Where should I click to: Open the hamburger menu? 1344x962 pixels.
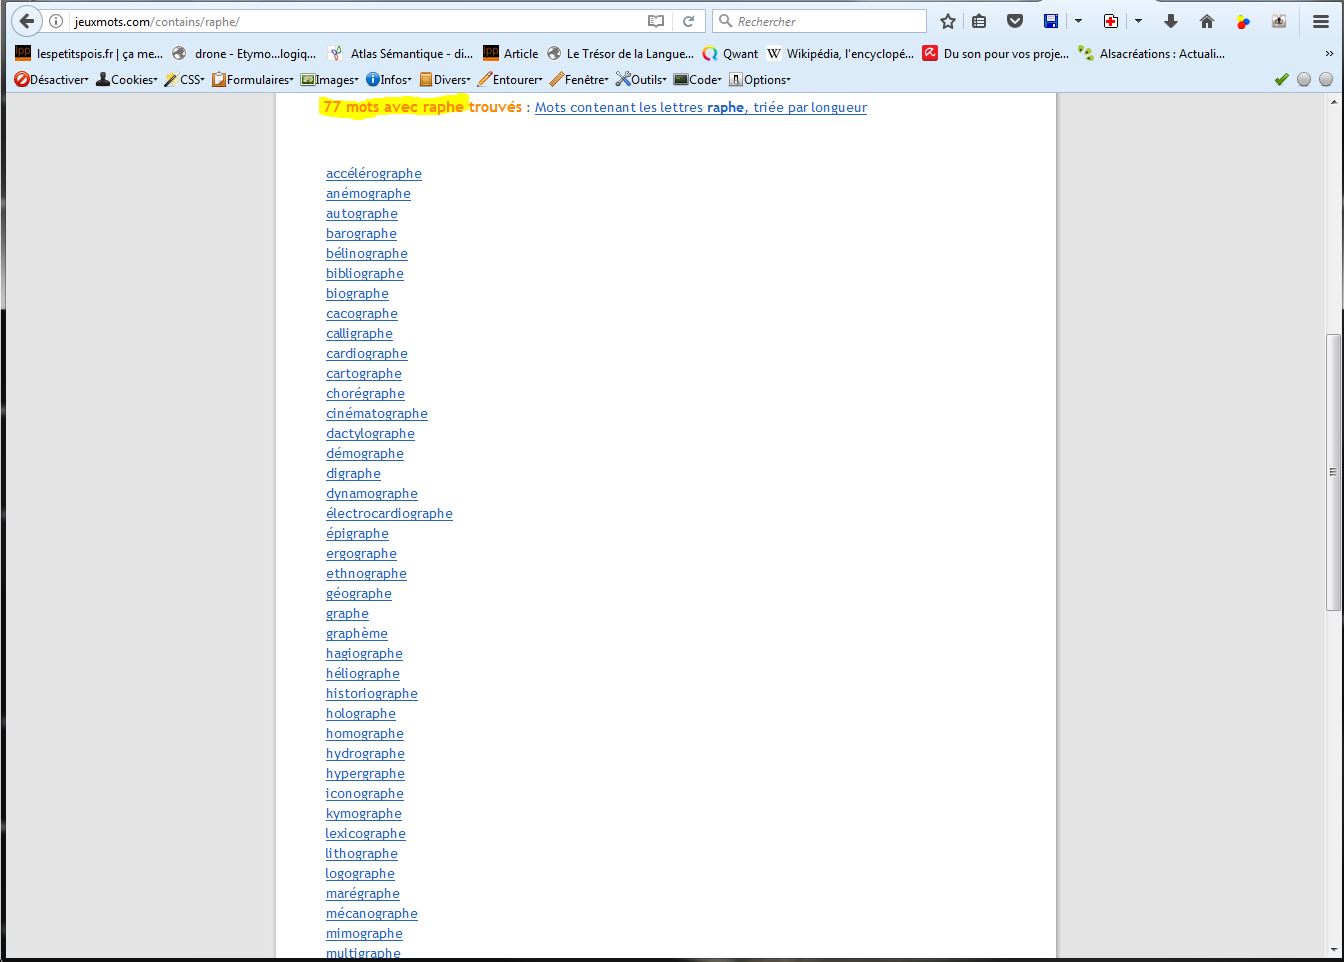[1321, 21]
